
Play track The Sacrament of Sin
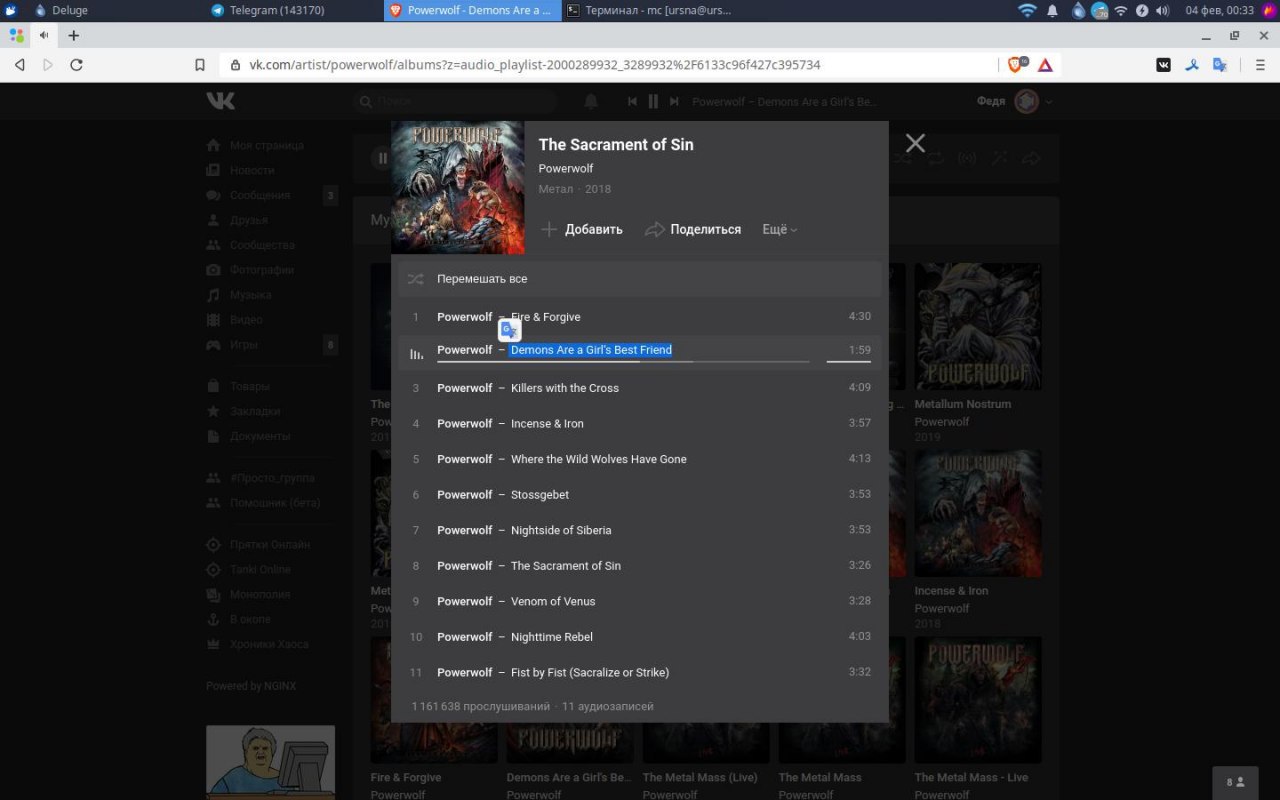(x=640, y=566)
